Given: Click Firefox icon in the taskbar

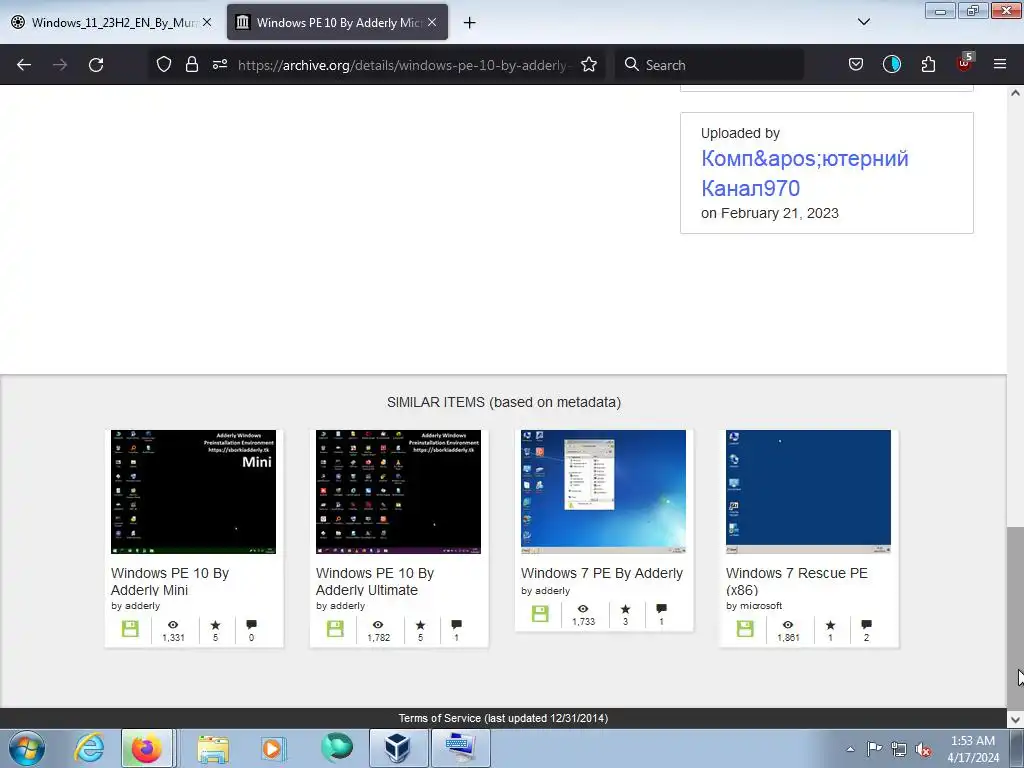Looking at the screenshot, I should [x=147, y=748].
